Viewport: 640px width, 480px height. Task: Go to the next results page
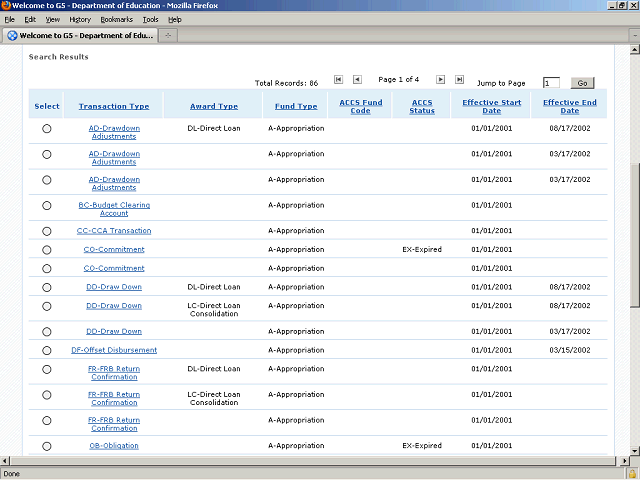pos(438,79)
